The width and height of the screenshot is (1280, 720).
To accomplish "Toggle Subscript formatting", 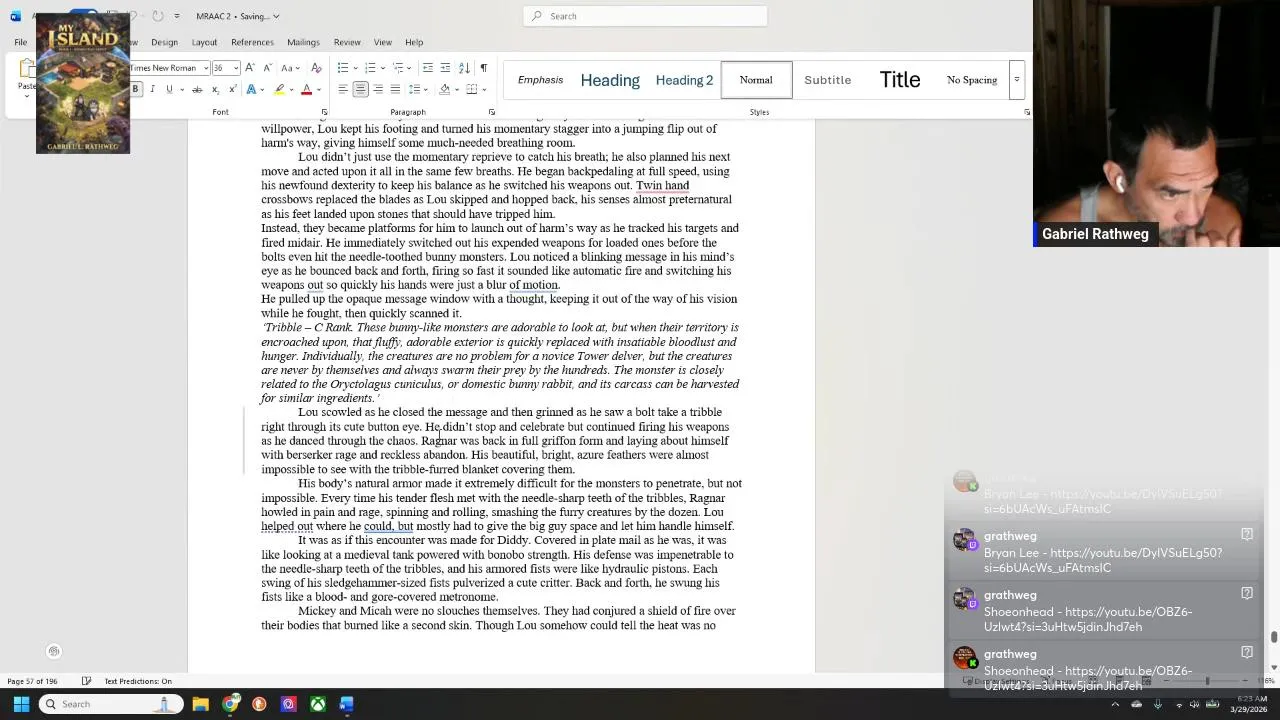I will (216, 89).
